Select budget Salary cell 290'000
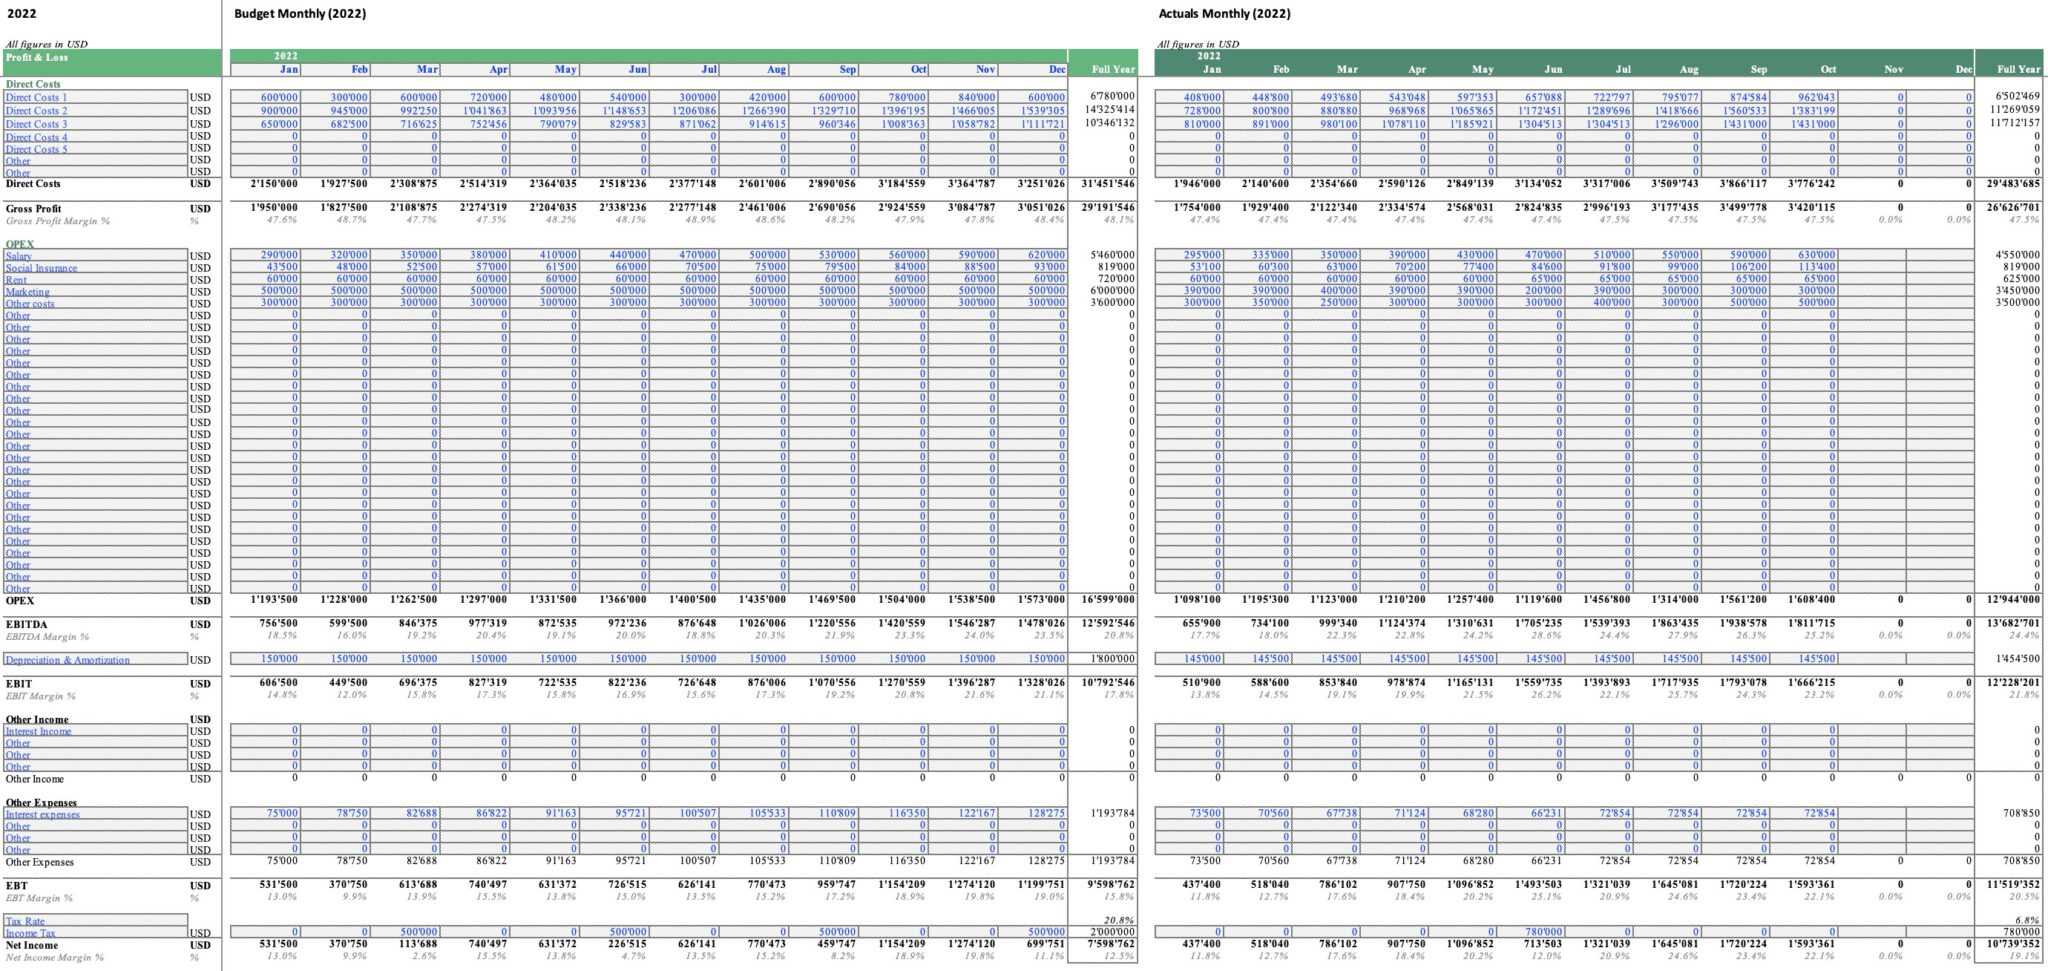 [x=265, y=256]
